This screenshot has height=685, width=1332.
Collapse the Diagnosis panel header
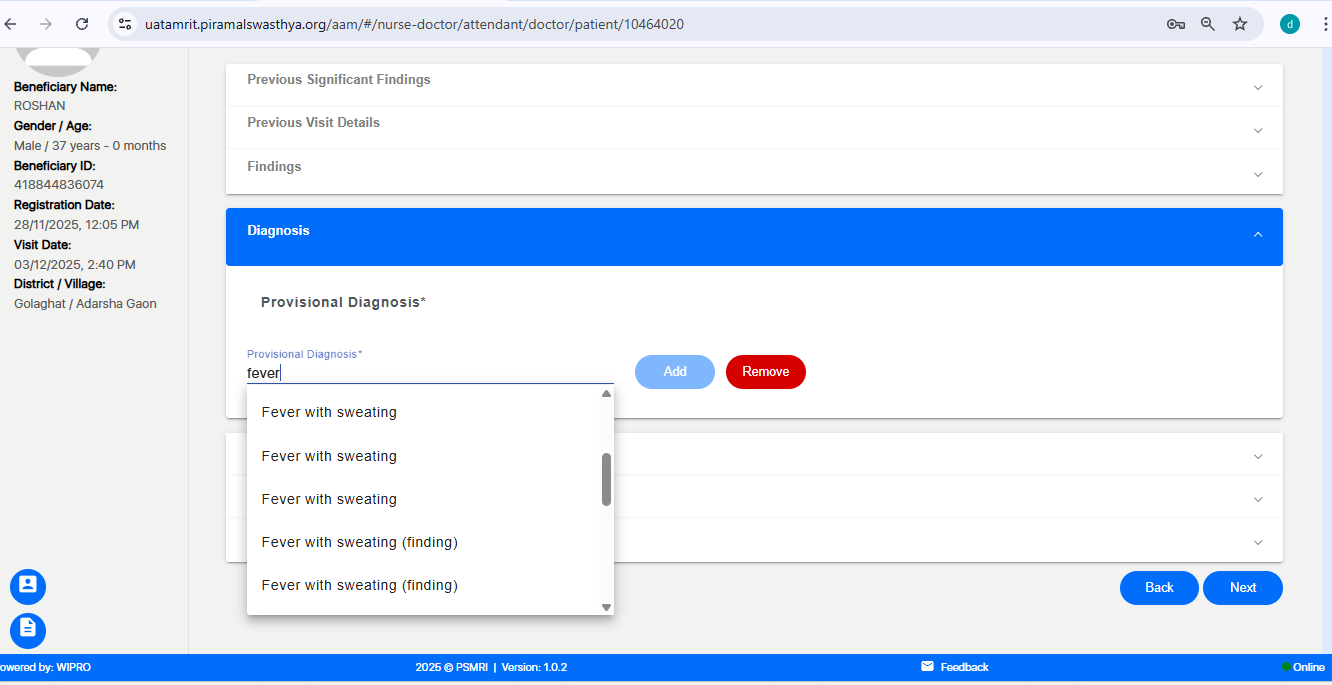click(x=754, y=232)
